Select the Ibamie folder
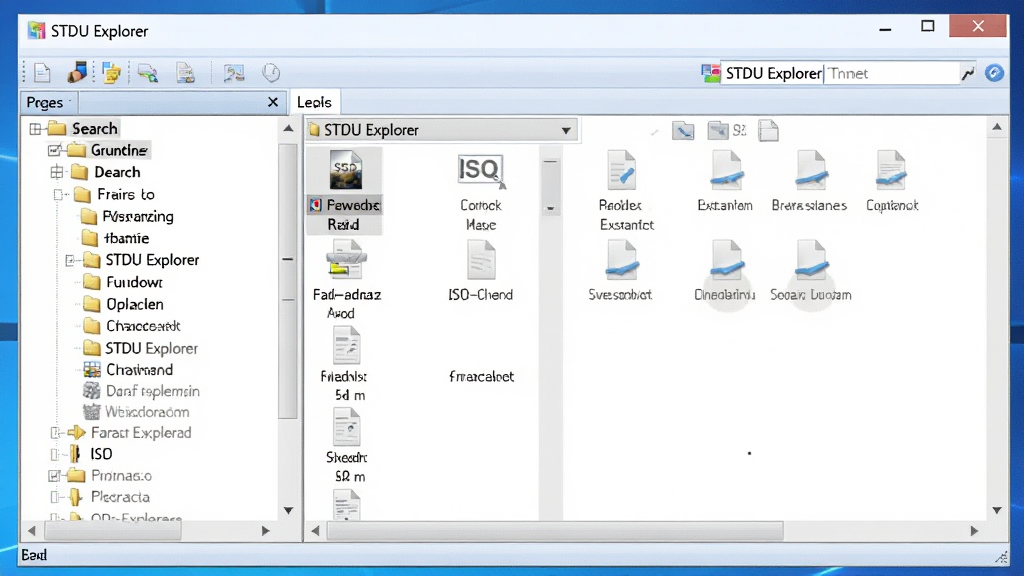This screenshot has width=1024, height=576. click(x=116, y=238)
